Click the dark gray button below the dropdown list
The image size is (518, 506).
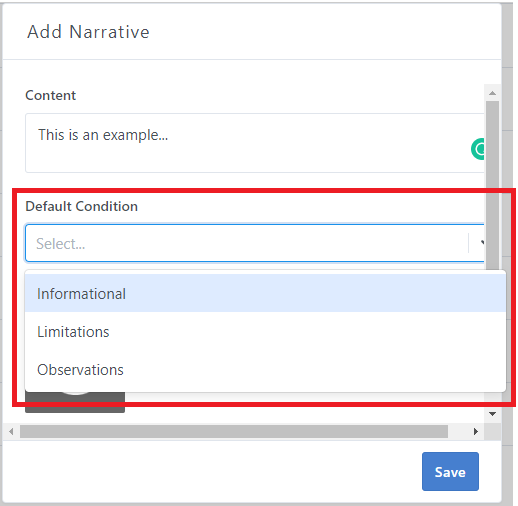coord(75,403)
